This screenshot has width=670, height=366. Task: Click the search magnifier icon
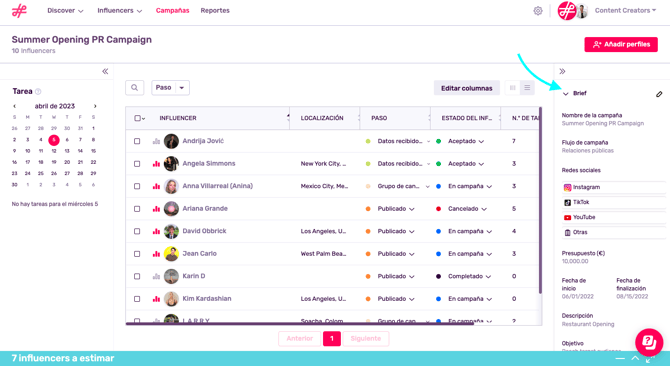135,88
